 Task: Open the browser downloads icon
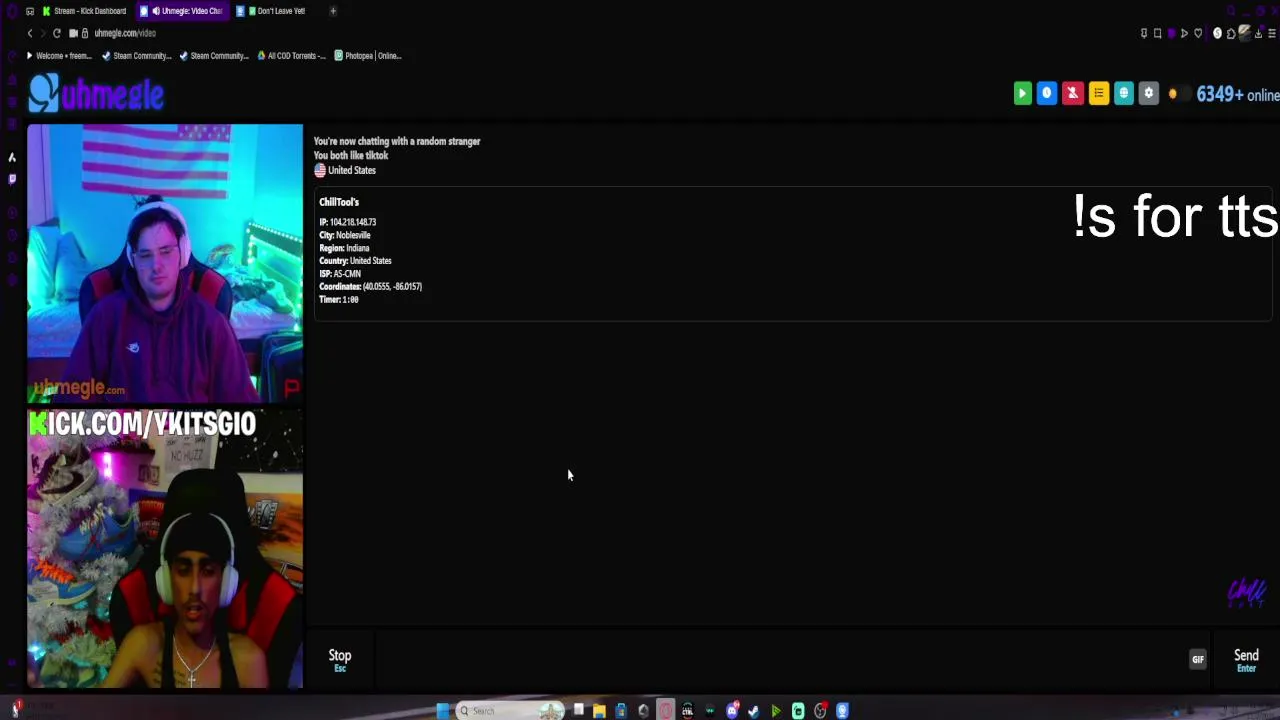point(1258,33)
